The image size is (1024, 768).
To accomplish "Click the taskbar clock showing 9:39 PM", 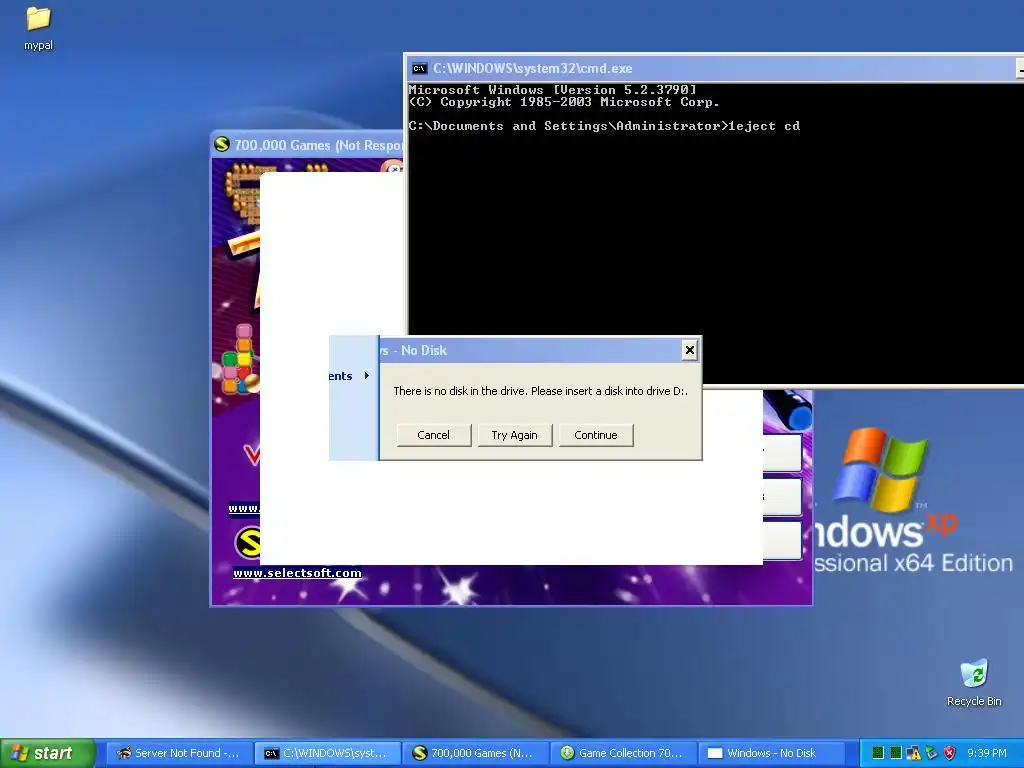I will click(987, 753).
